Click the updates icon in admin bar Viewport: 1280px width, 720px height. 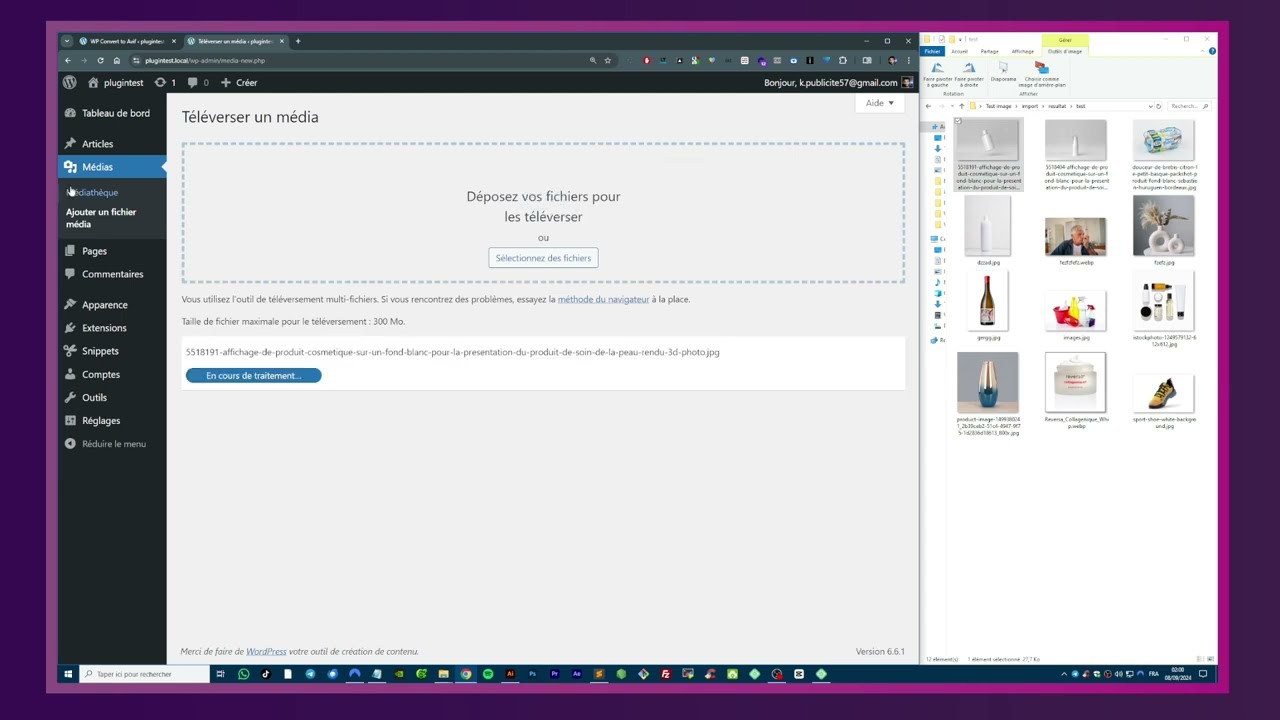(x=165, y=82)
